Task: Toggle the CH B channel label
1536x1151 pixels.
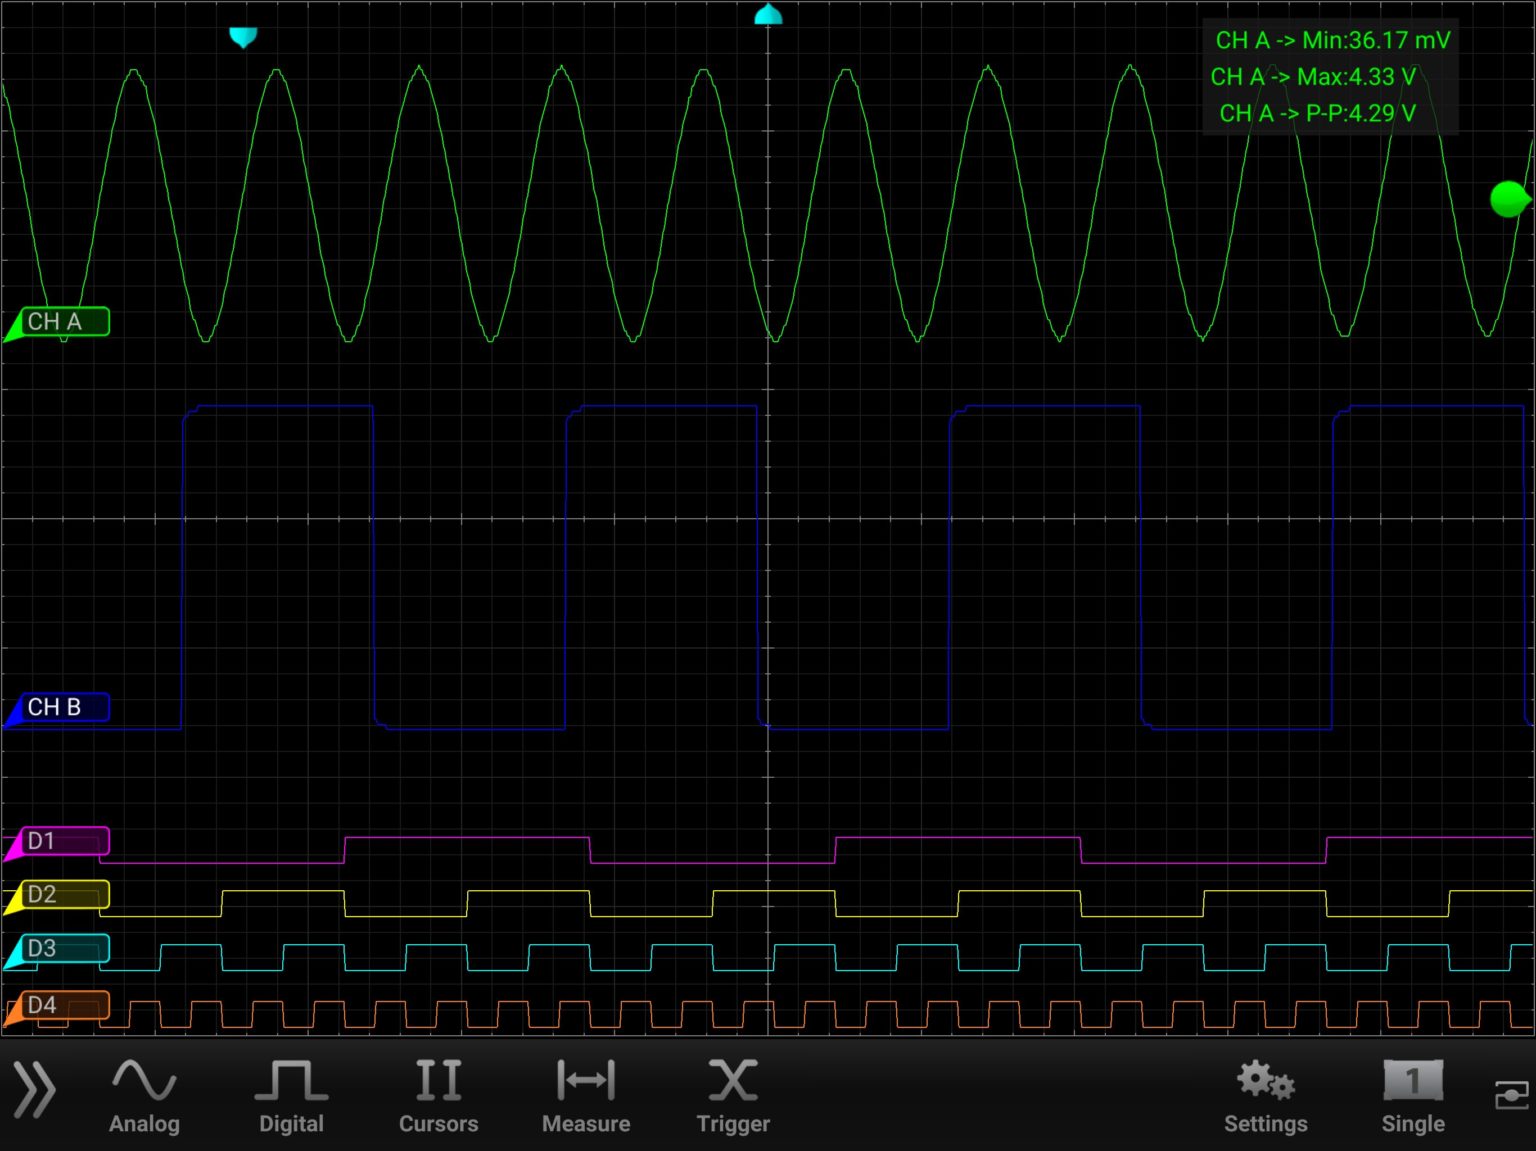Action: tap(57, 707)
